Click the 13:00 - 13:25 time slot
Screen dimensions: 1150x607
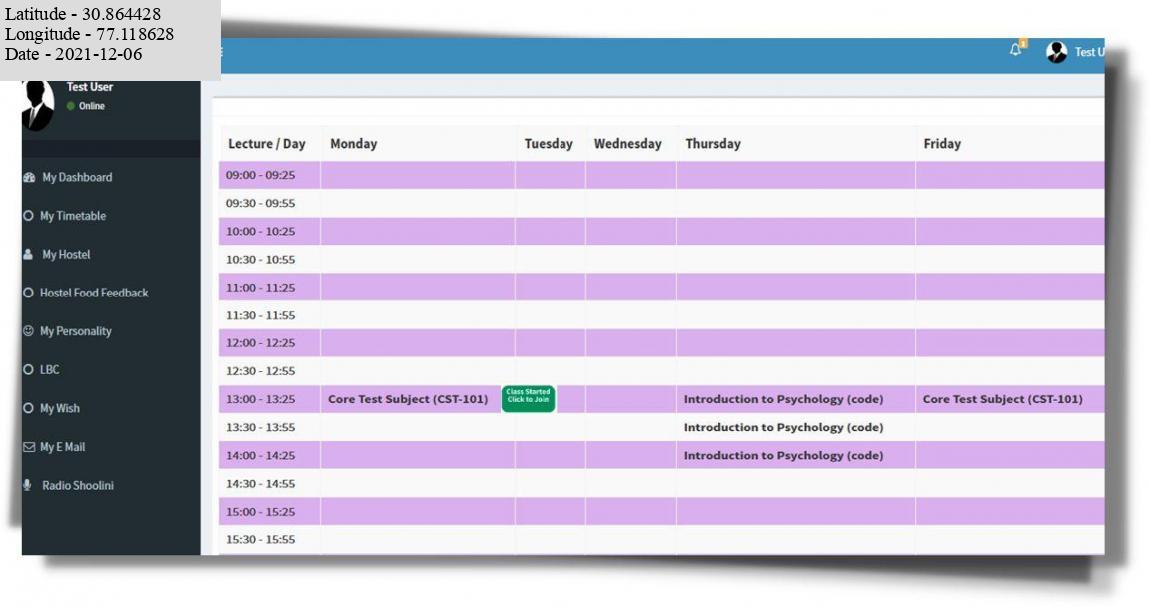[x=260, y=399]
